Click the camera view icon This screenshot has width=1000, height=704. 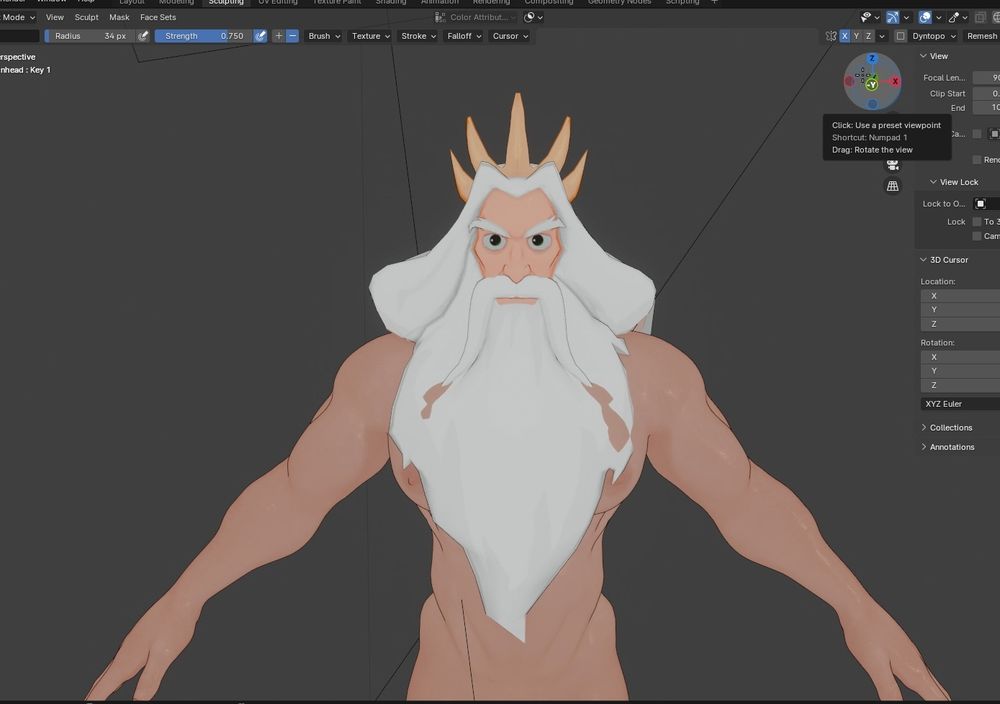[893, 165]
